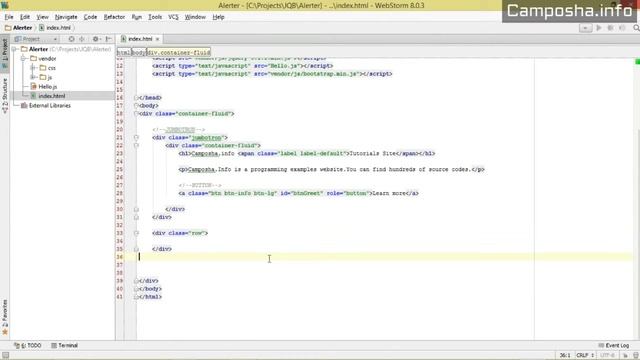Open the Edit menu
The image size is (640, 360).
(25, 17)
